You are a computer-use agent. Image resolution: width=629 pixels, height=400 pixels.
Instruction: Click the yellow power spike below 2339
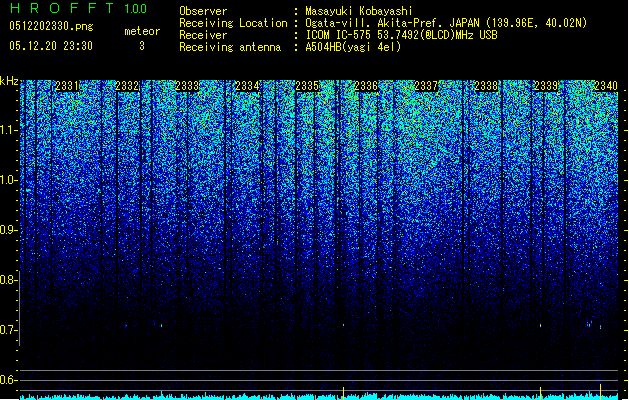tap(540, 393)
